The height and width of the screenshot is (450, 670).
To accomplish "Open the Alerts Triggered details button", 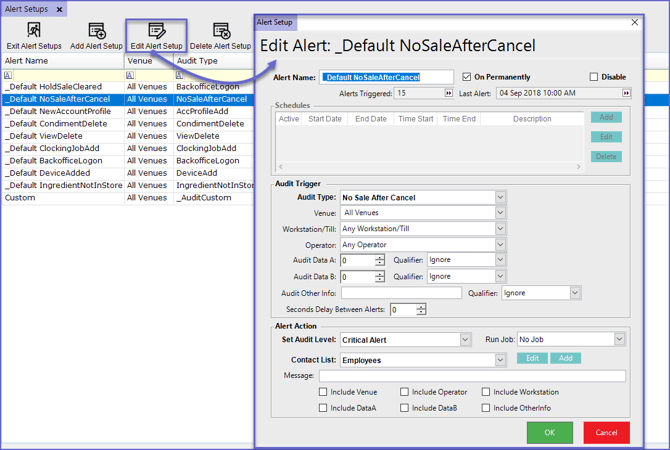I will pyautogui.click(x=448, y=93).
